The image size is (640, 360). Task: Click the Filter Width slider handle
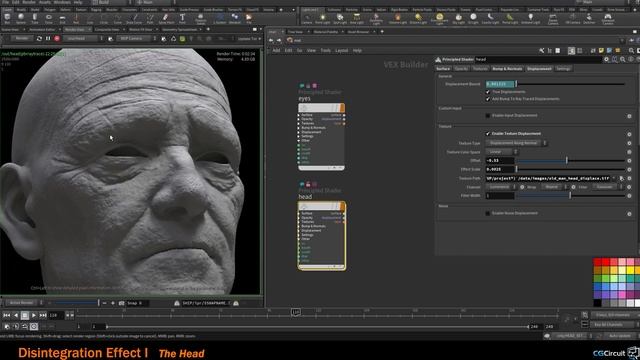click(570, 196)
